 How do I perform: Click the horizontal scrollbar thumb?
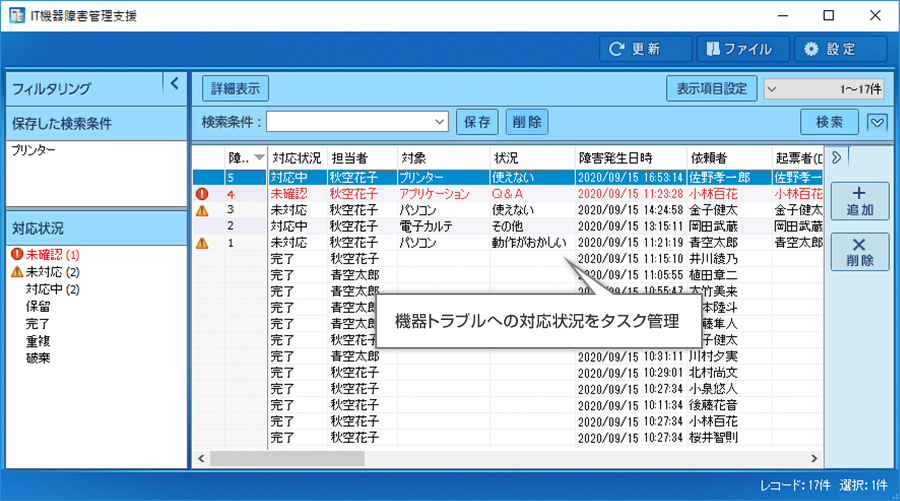pyautogui.click(x=287, y=459)
